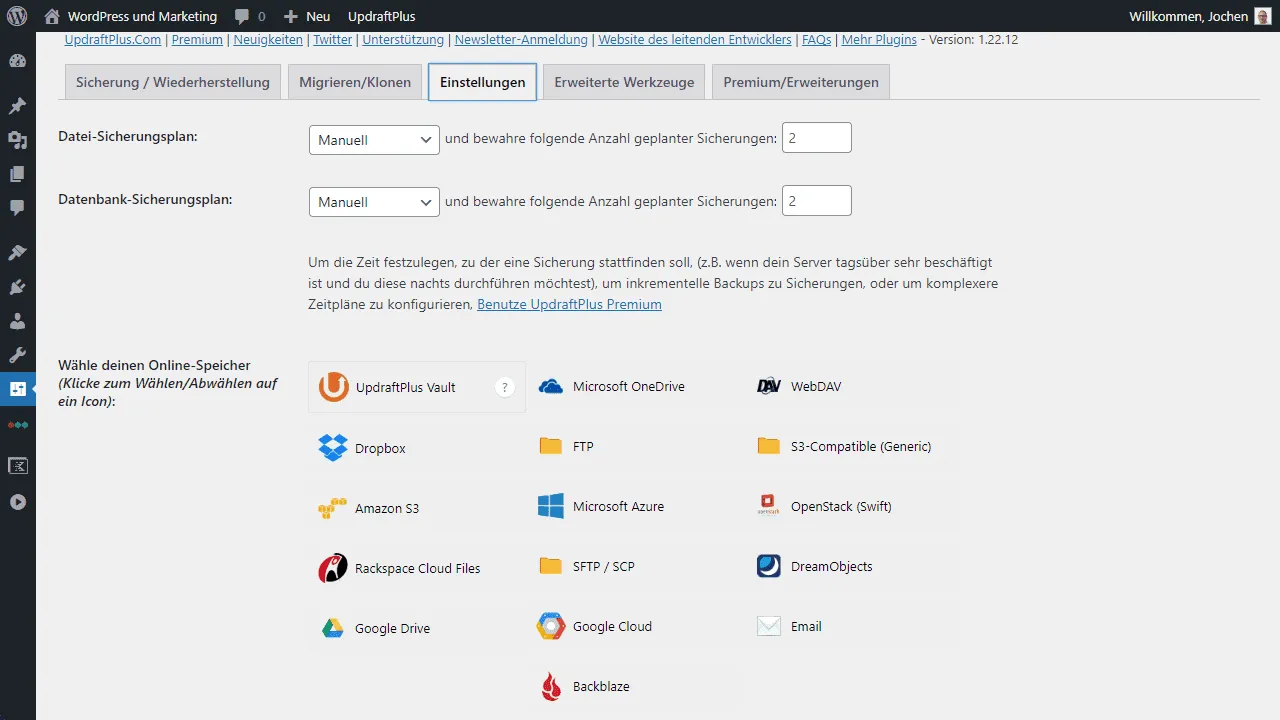The width and height of the screenshot is (1280, 720).
Task: Follow the UpdraftPlus.Com link
Action: pyautogui.click(x=113, y=40)
